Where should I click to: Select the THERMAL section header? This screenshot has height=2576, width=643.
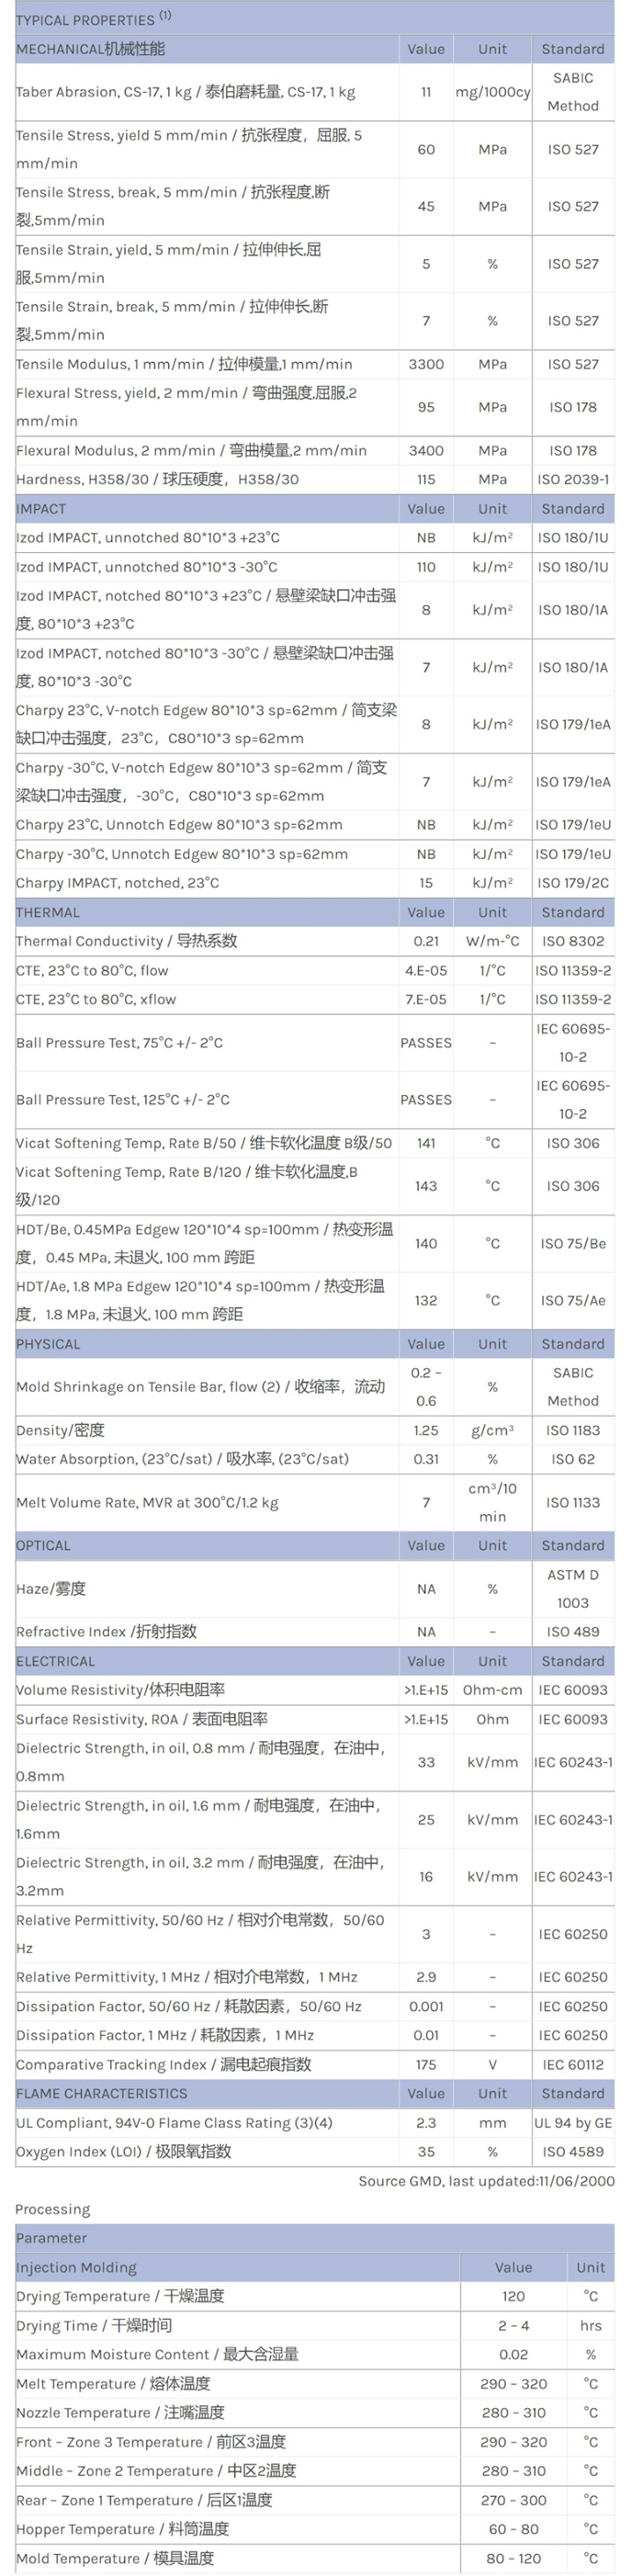pyautogui.click(x=48, y=912)
